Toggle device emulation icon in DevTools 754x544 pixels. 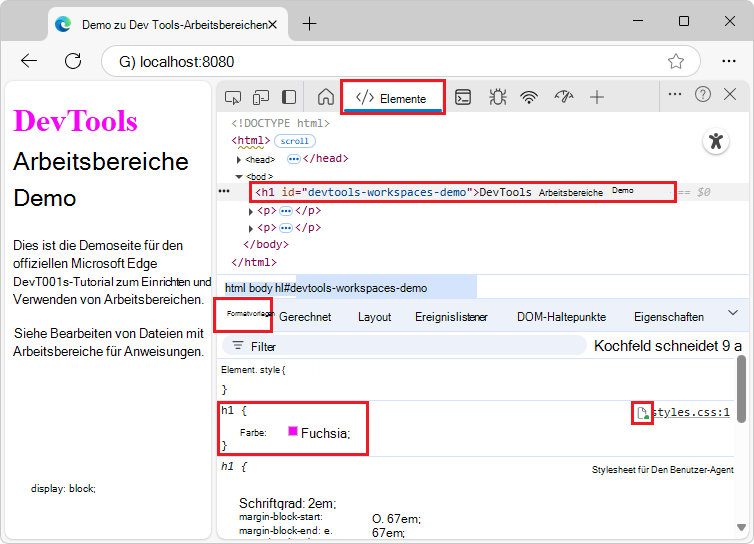(261, 97)
